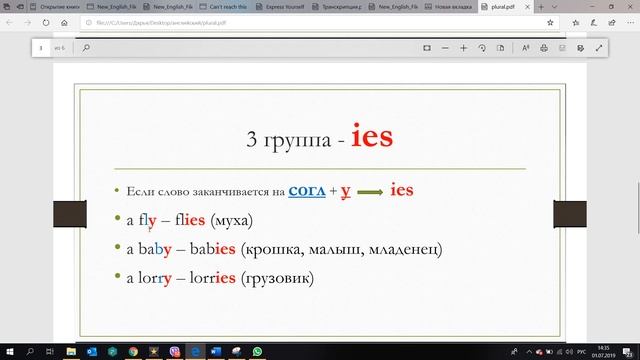The height and width of the screenshot is (360, 640).
Task: Go back to the previous page
Action: click(9, 23)
